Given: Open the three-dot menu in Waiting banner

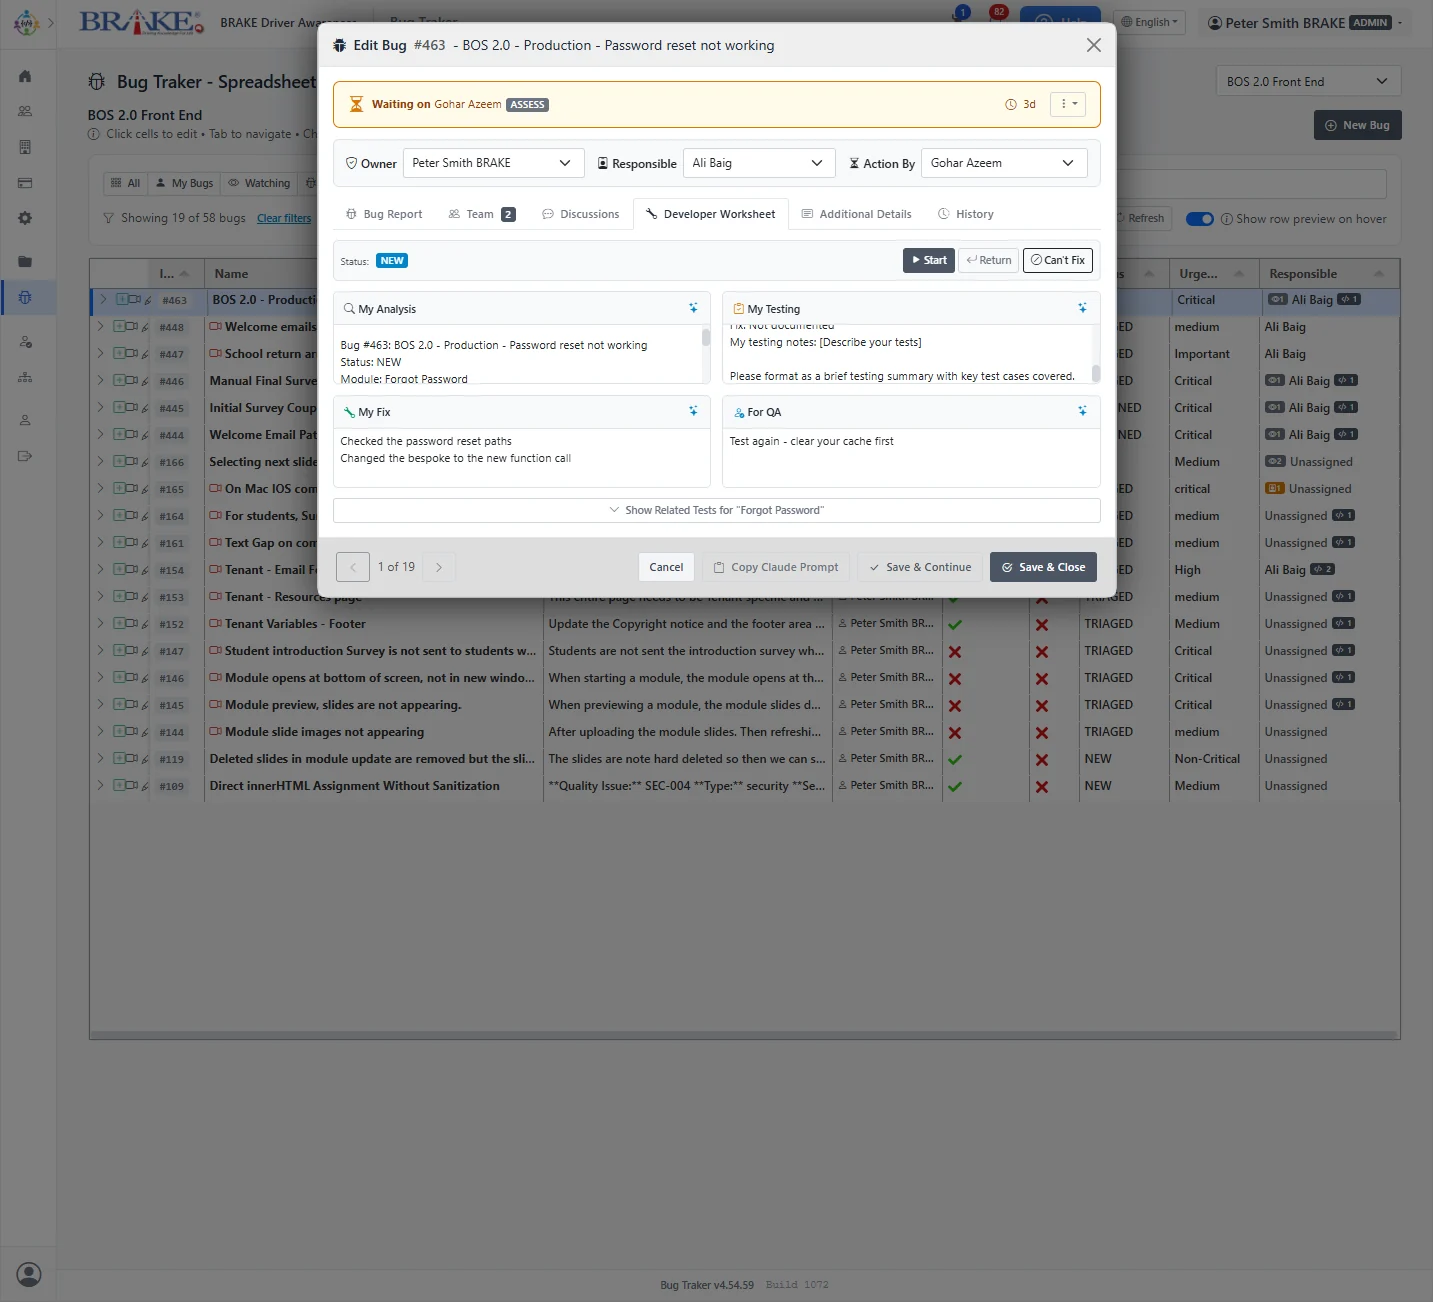Looking at the screenshot, I should tap(1068, 104).
